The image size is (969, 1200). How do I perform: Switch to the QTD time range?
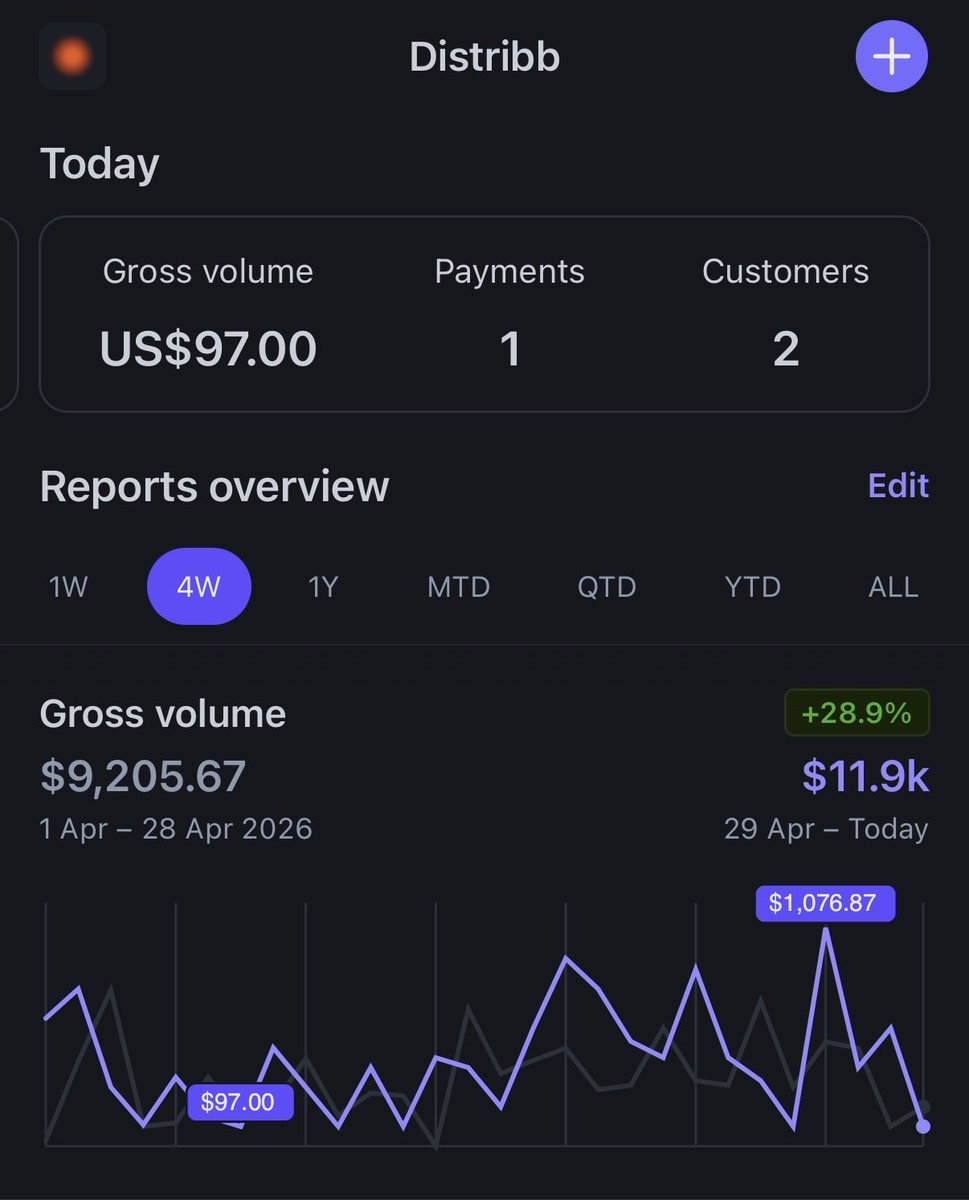(x=607, y=587)
